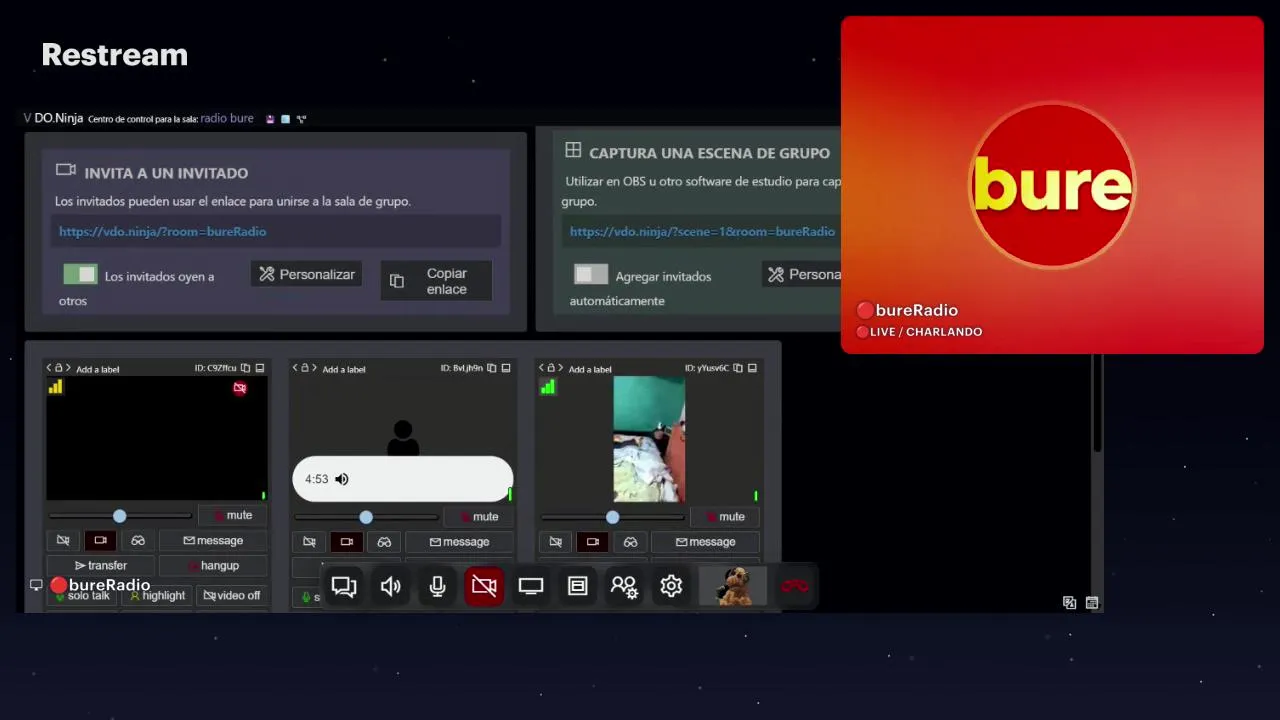Viewport: 1280px width, 720px height.
Task: Adjust the volume slider of guest 8vLjh9n
Action: [x=366, y=517]
